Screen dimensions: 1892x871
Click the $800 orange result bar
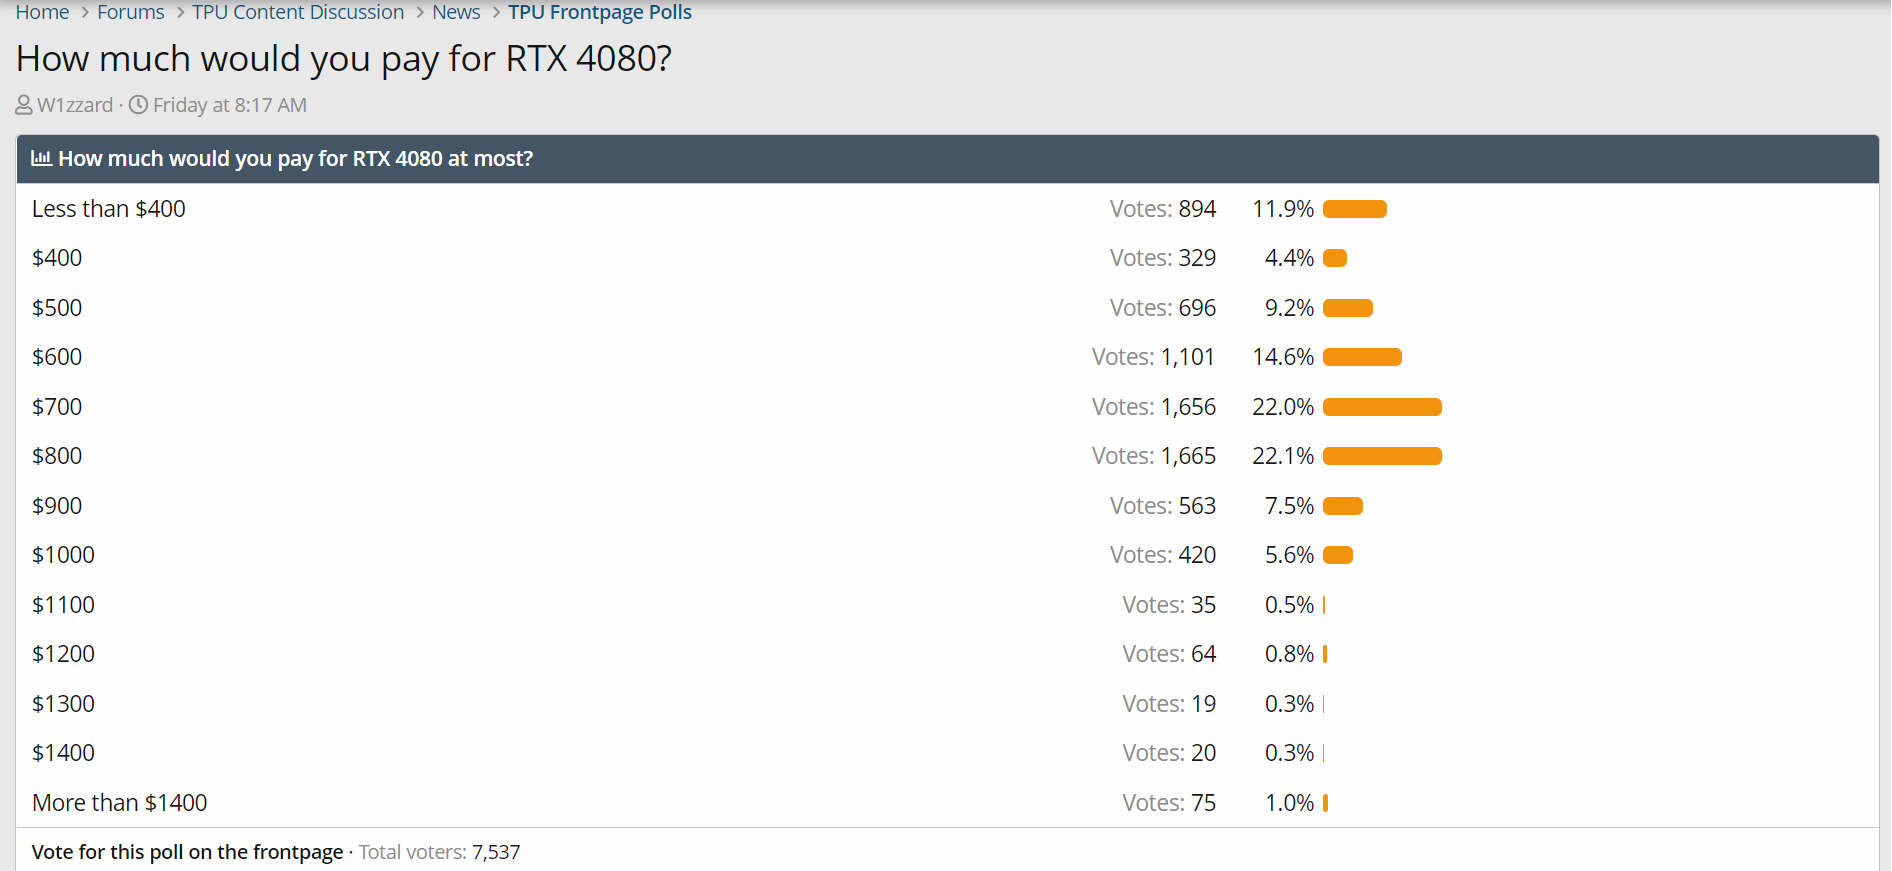click(1382, 456)
